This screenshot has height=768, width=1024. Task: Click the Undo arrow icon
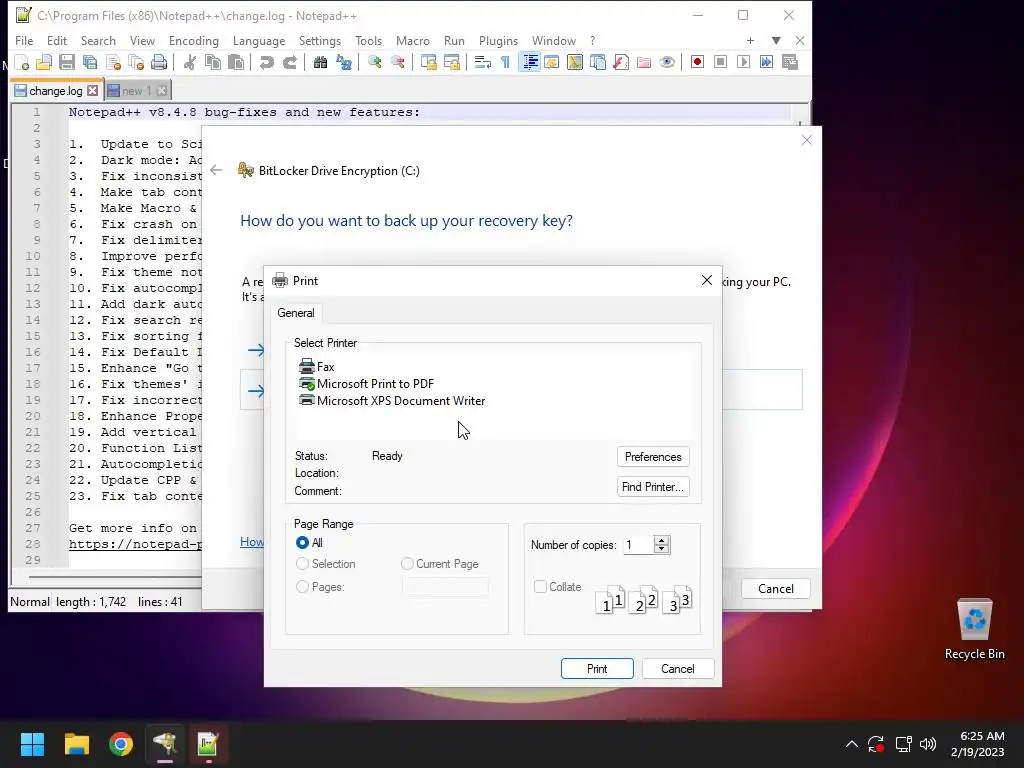[x=266, y=62]
